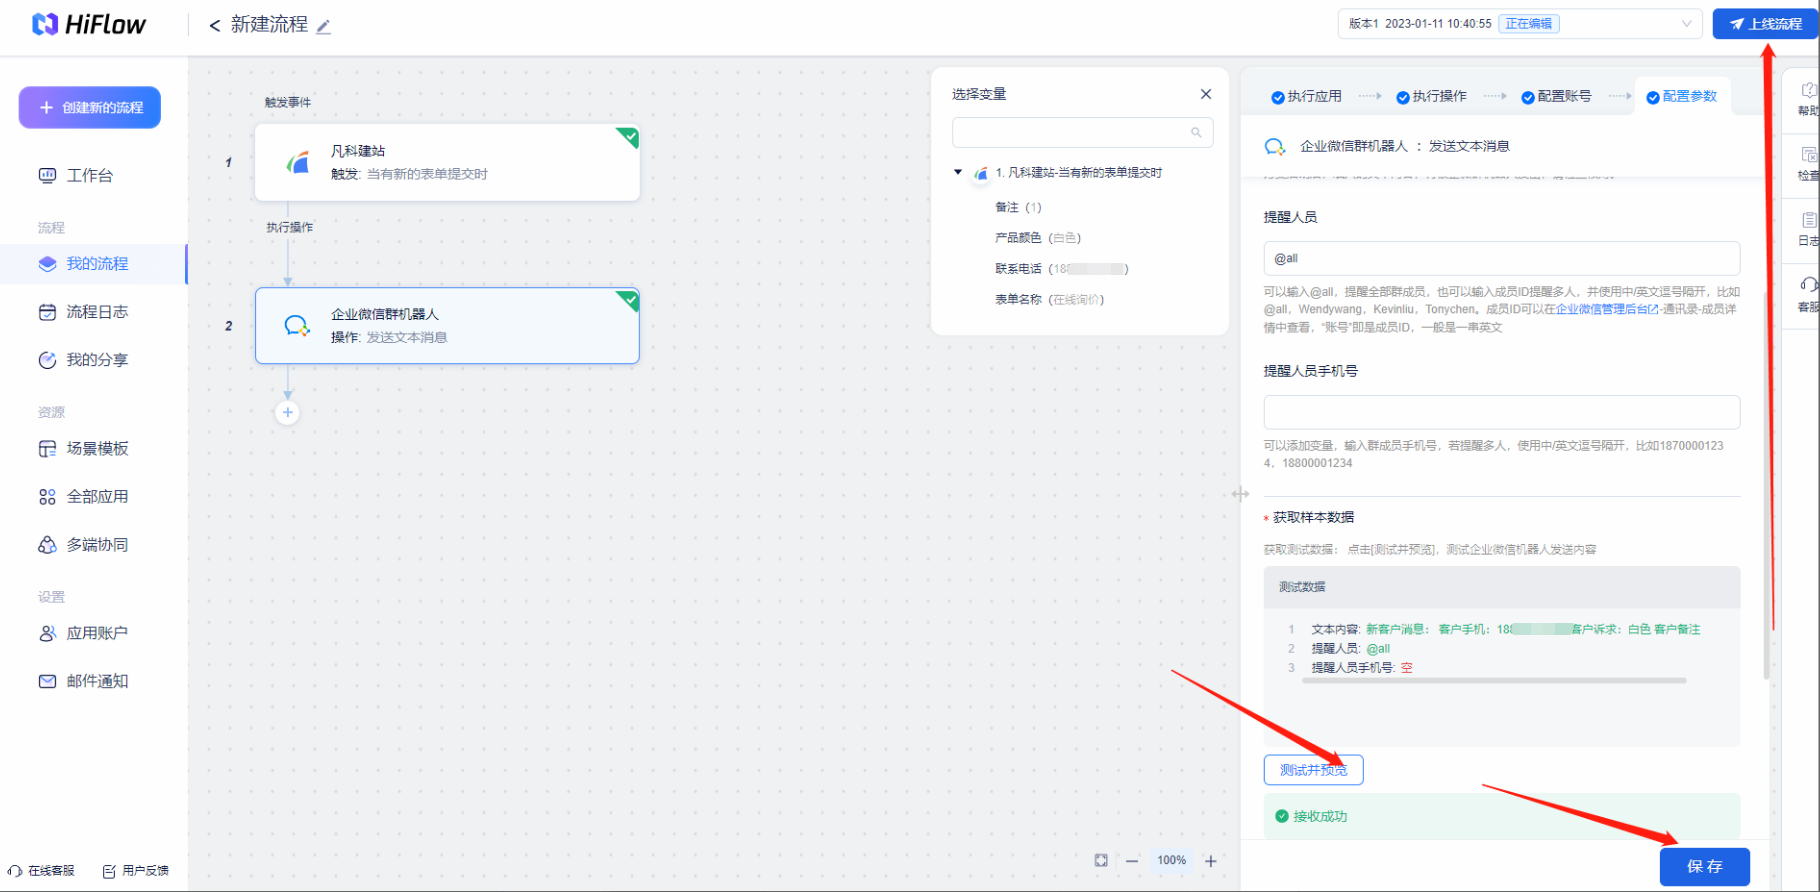Zoom out with the minus icon
The height and width of the screenshot is (892, 1820).
[x=1132, y=861]
